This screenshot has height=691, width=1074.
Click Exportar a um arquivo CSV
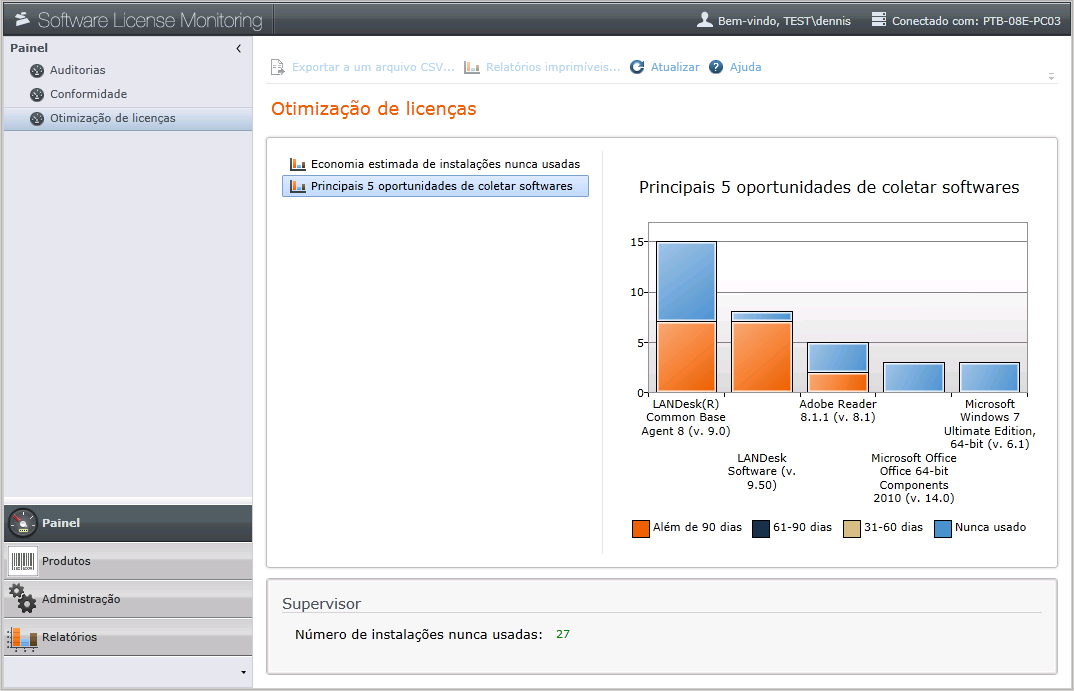(373, 67)
